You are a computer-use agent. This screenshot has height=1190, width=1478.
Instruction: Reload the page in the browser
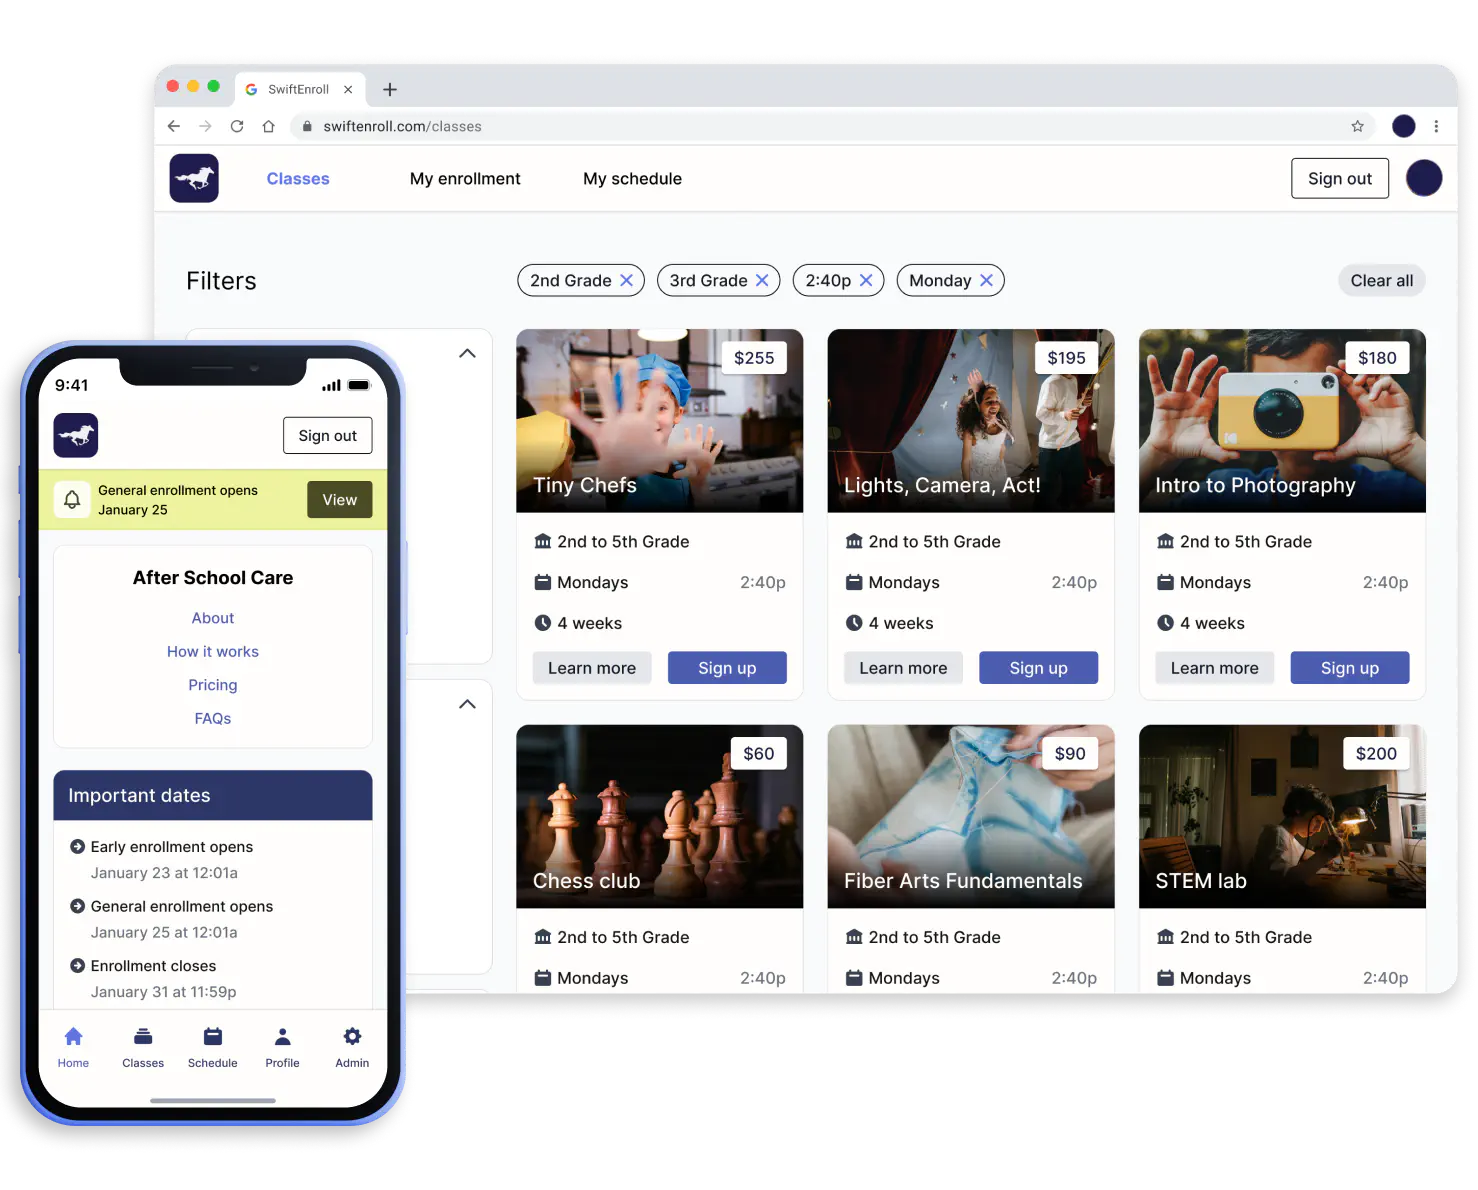237,126
